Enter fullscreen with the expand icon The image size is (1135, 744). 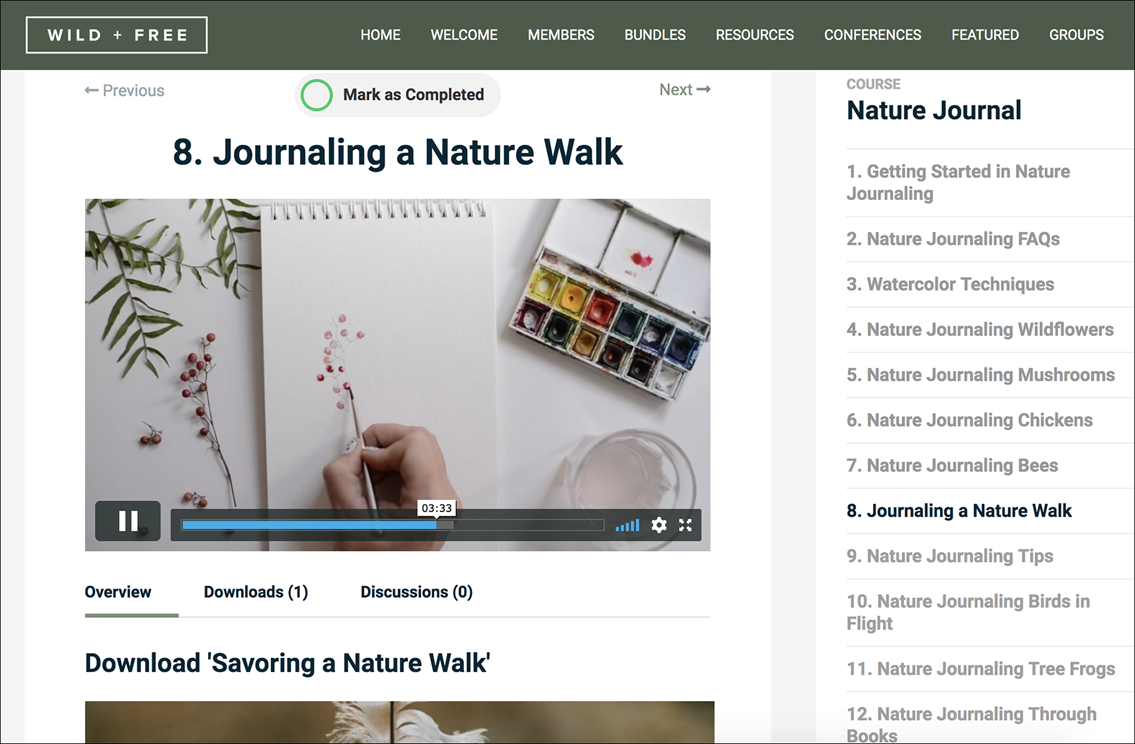[685, 525]
